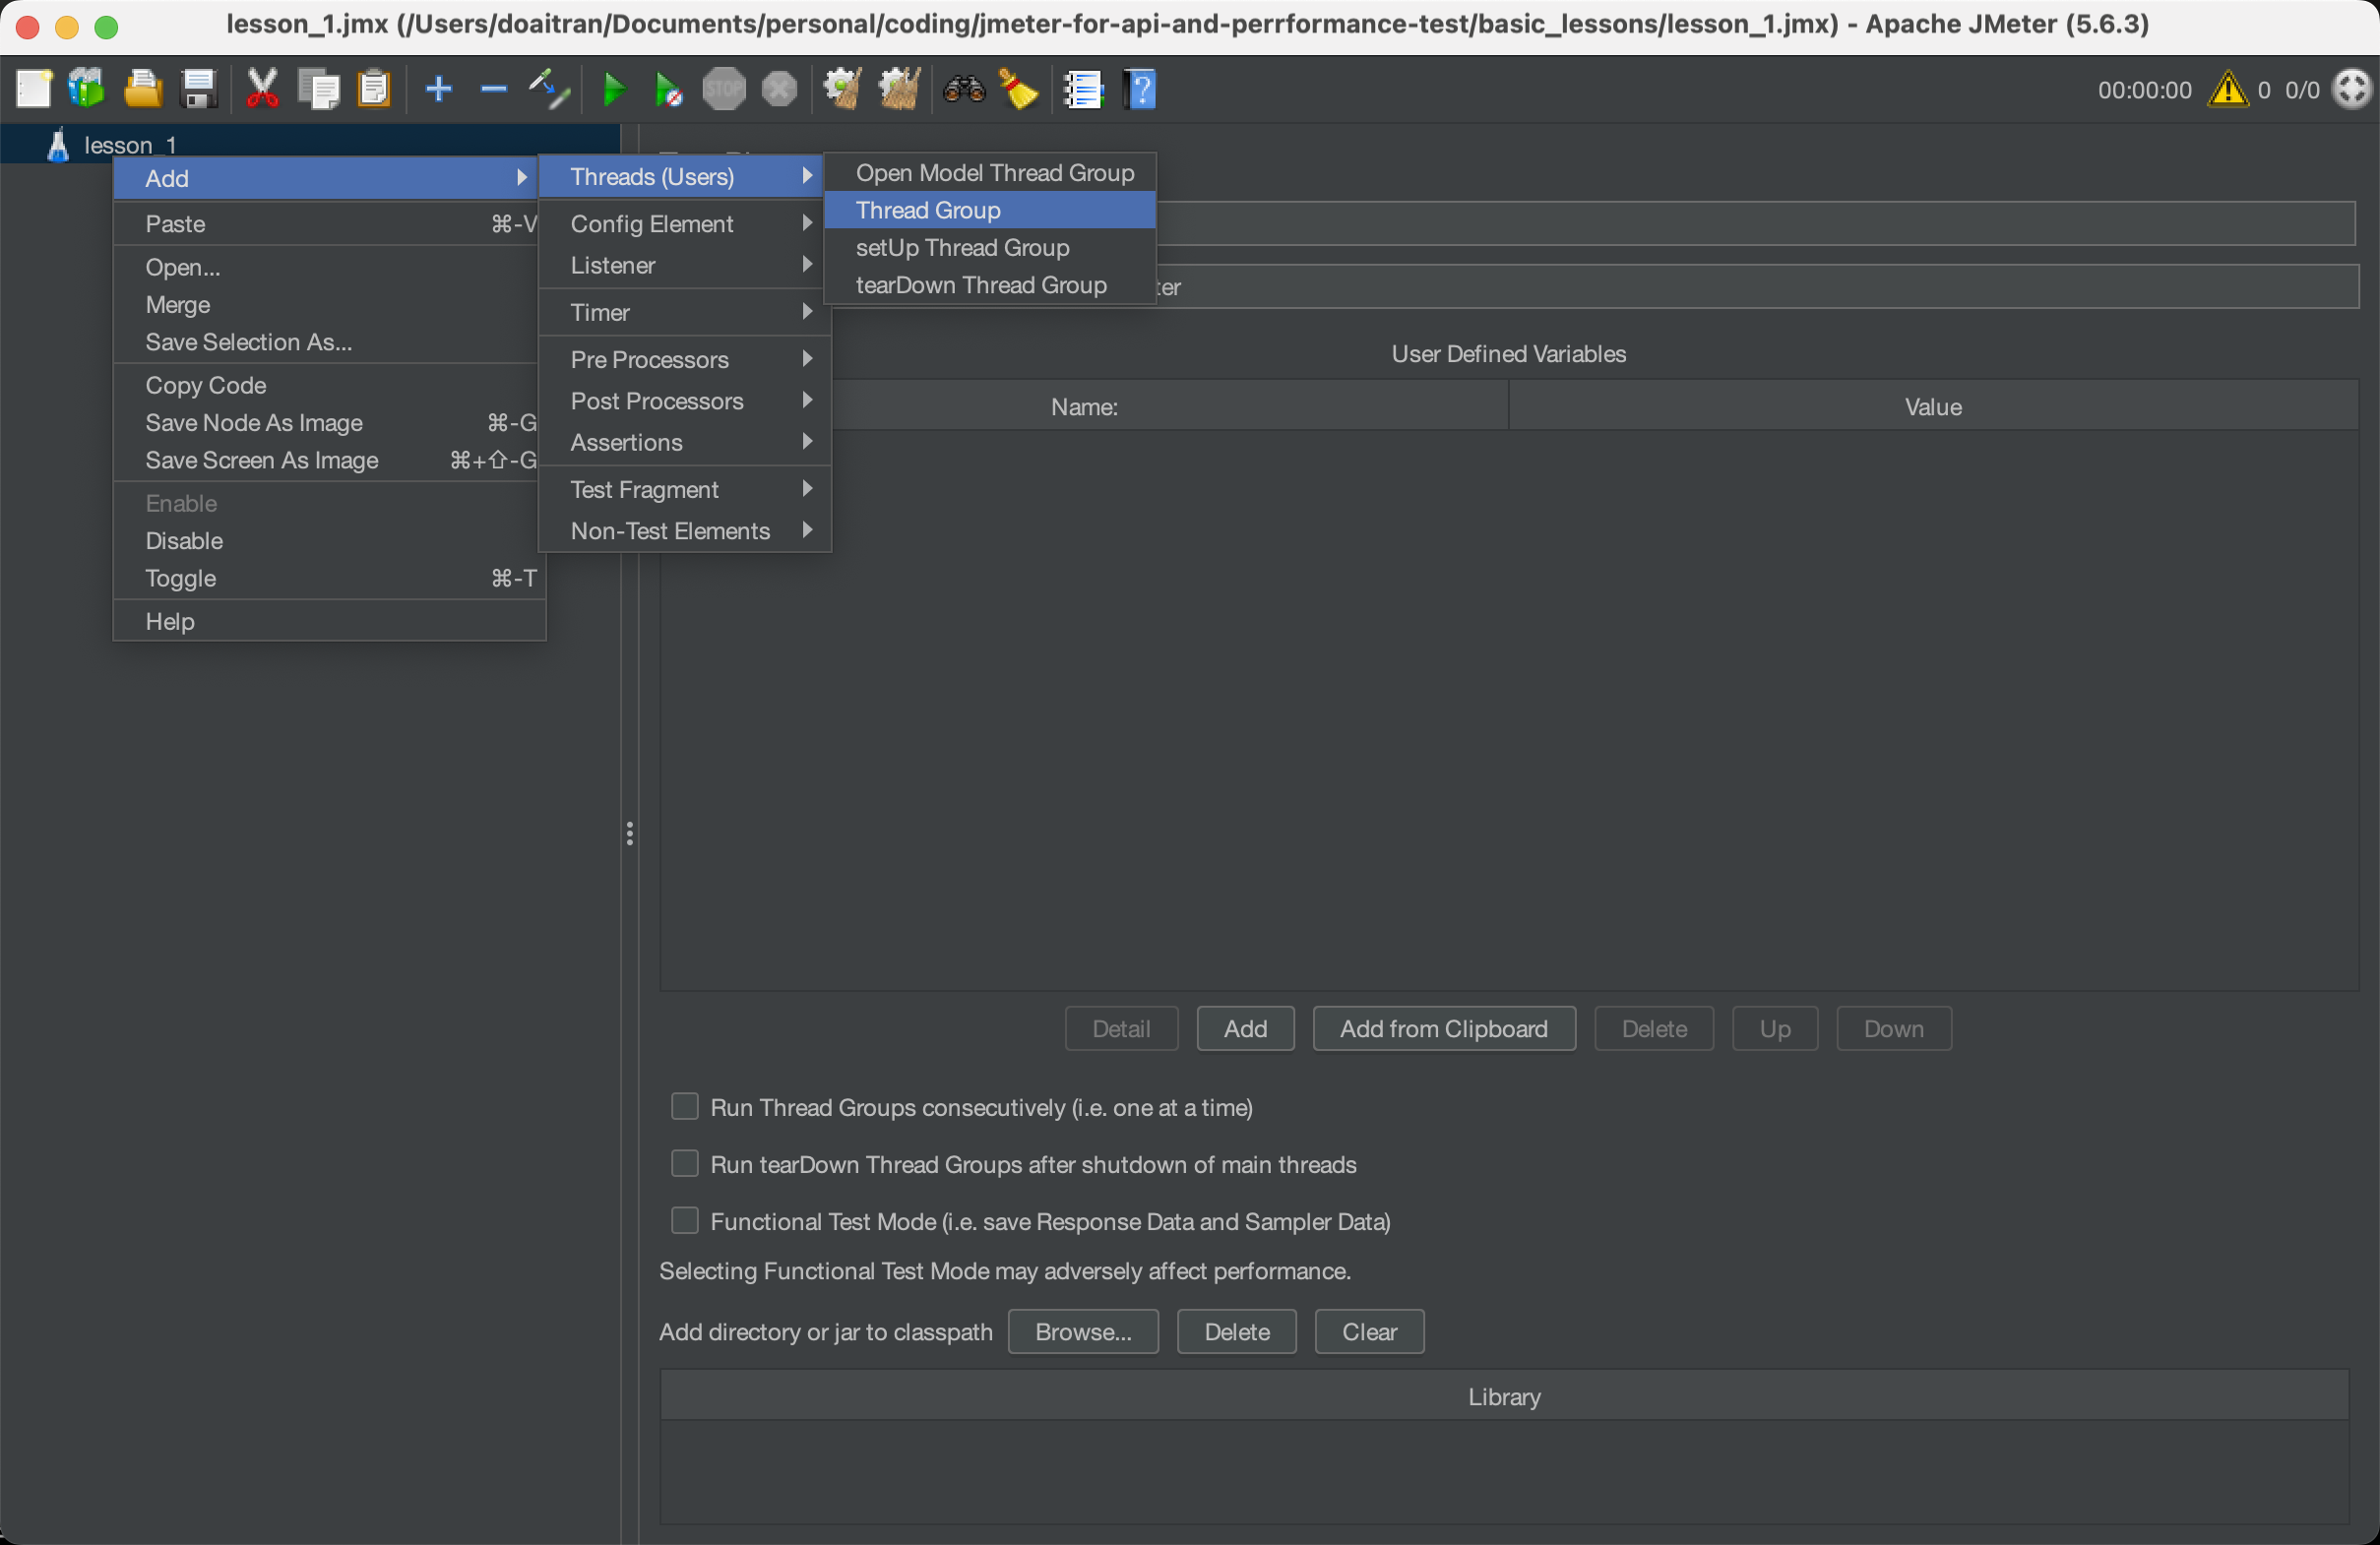Expand the Non-Test Elements submenu
Image resolution: width=2380 pixels, height=1545 pixels.
(685, 531)
